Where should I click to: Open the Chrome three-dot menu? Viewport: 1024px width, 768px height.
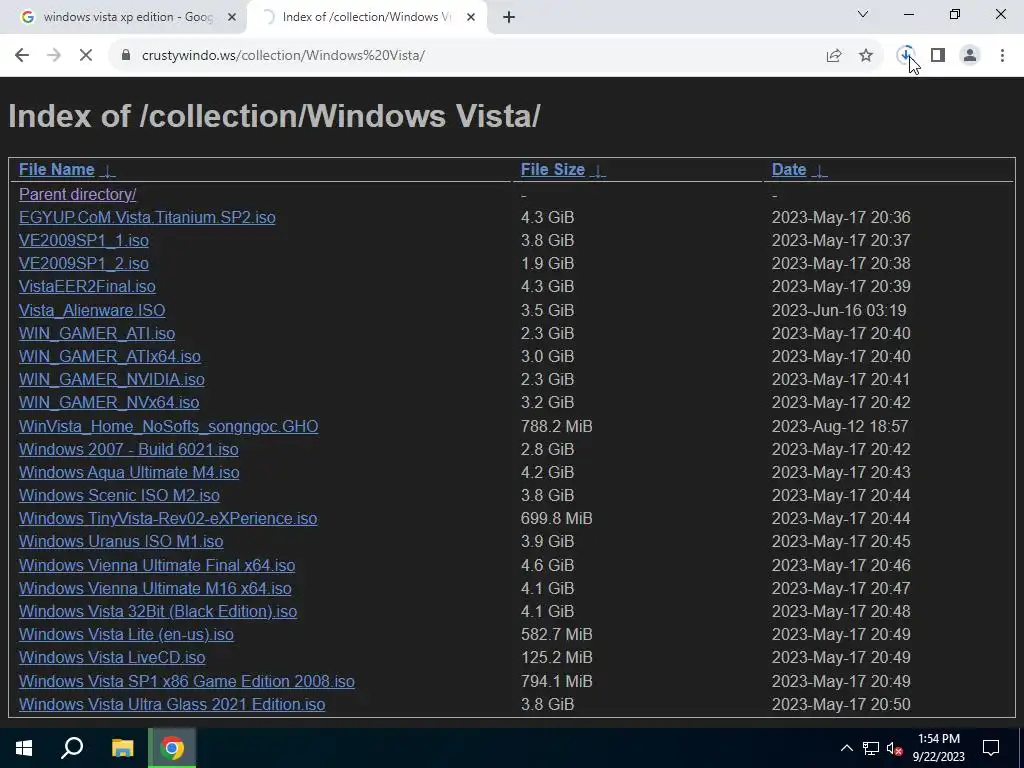pos(1002,56)
